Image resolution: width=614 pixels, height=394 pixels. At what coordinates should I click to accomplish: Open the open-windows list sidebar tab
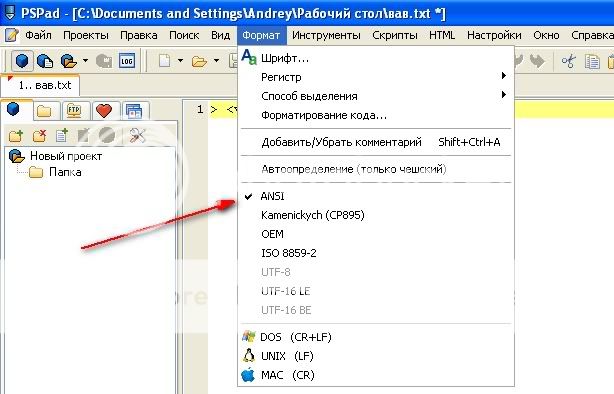point(134,111)
